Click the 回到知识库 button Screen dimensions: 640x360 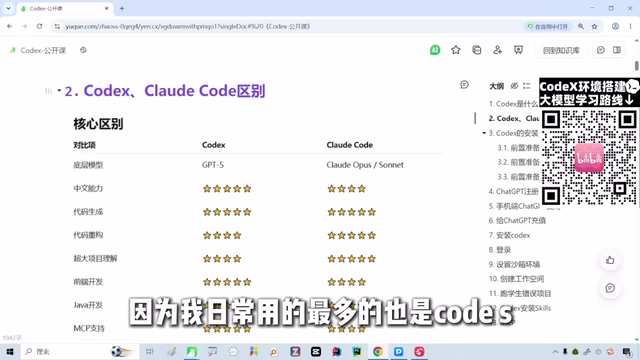[561, 50]
